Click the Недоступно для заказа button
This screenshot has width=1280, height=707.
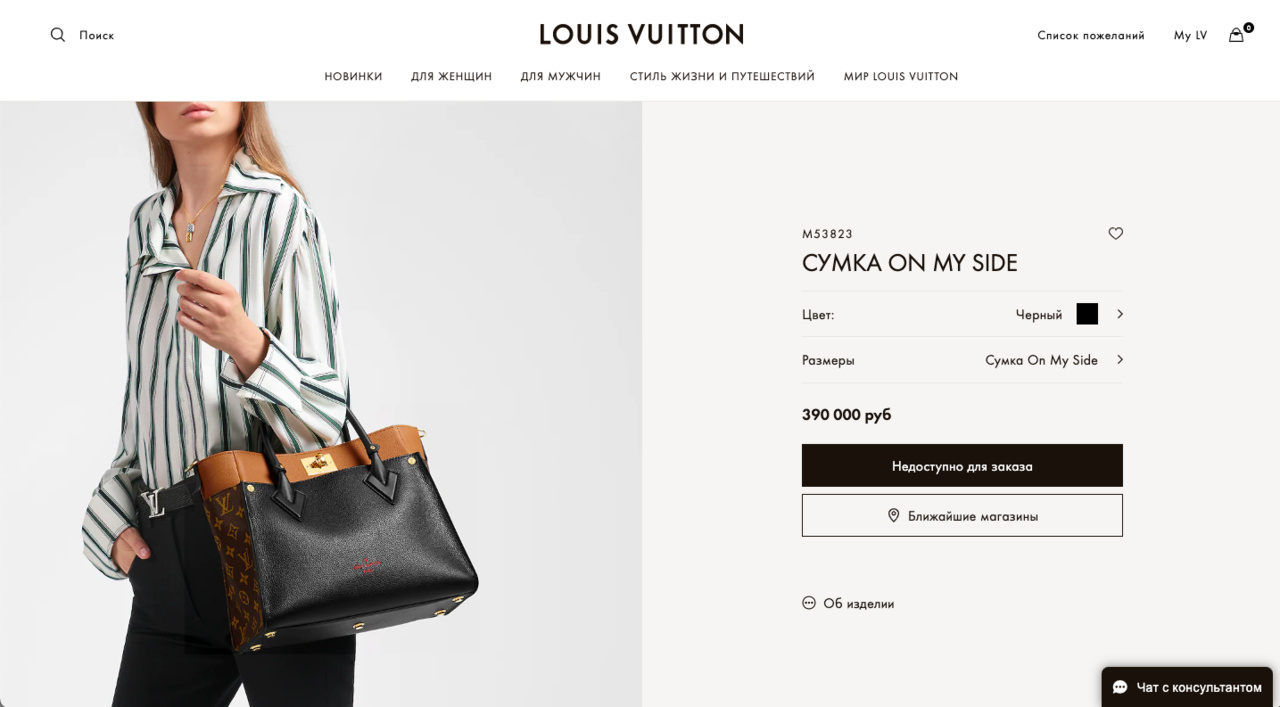click(x=962, y=466)
